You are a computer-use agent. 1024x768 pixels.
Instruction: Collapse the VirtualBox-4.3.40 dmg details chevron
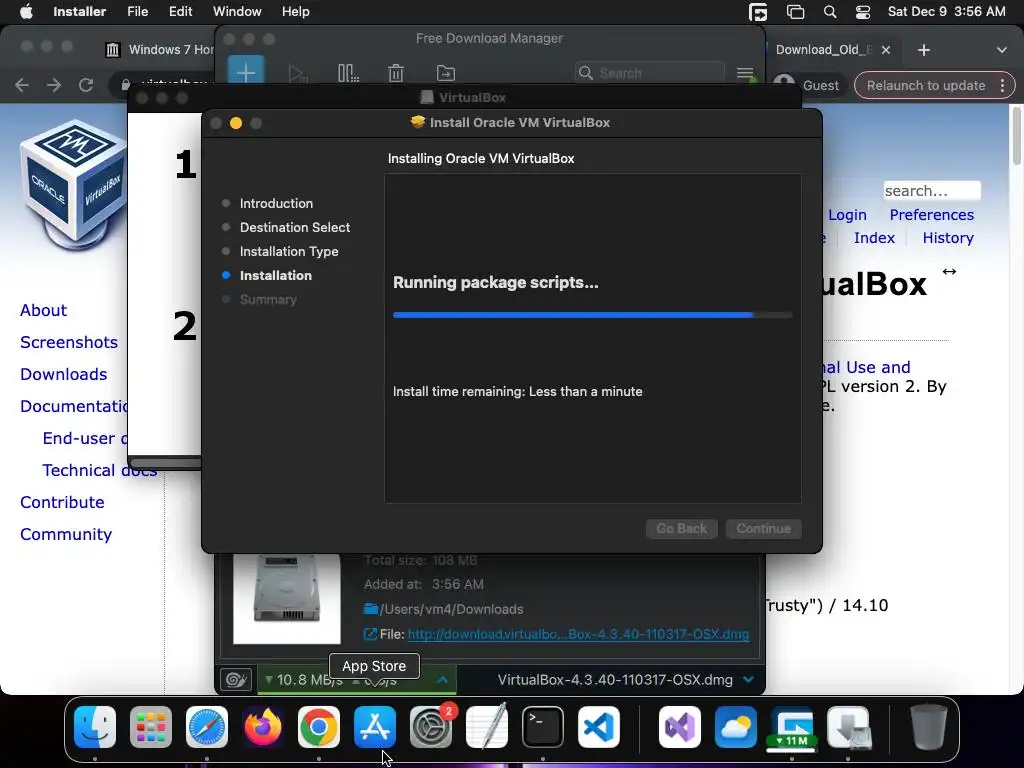748,680
